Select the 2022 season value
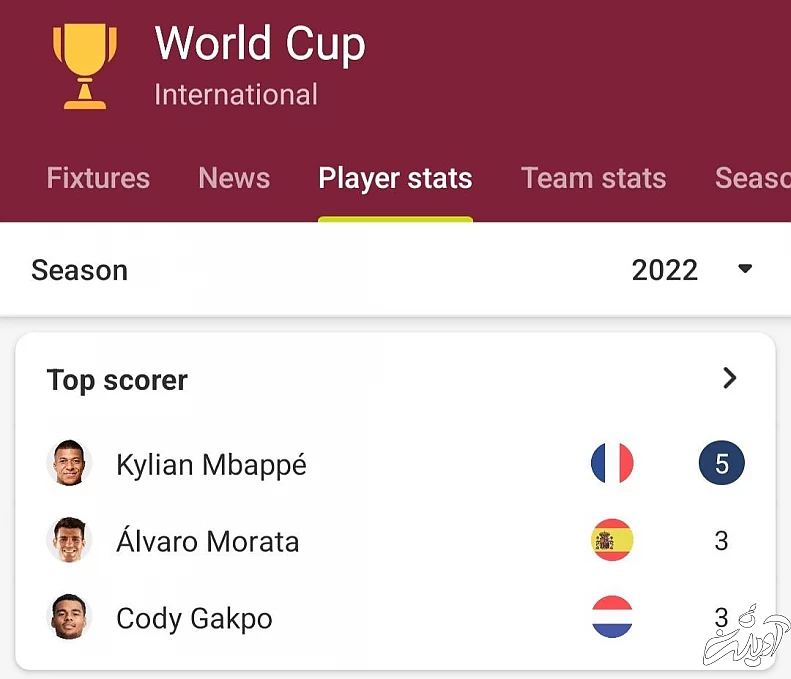This screenshot has width=791, height=679. pos(664,270)
